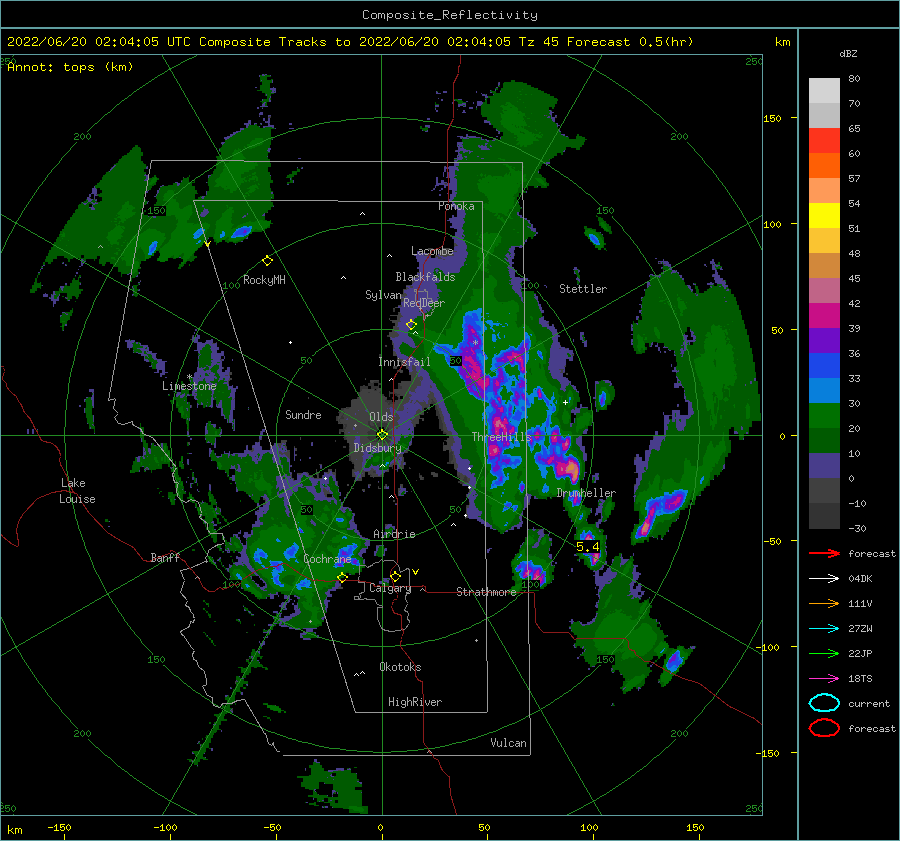Select the Sylvan label
Image resolution: width=900 pixels, height=841 pixels.
click(x=383, y=295)
